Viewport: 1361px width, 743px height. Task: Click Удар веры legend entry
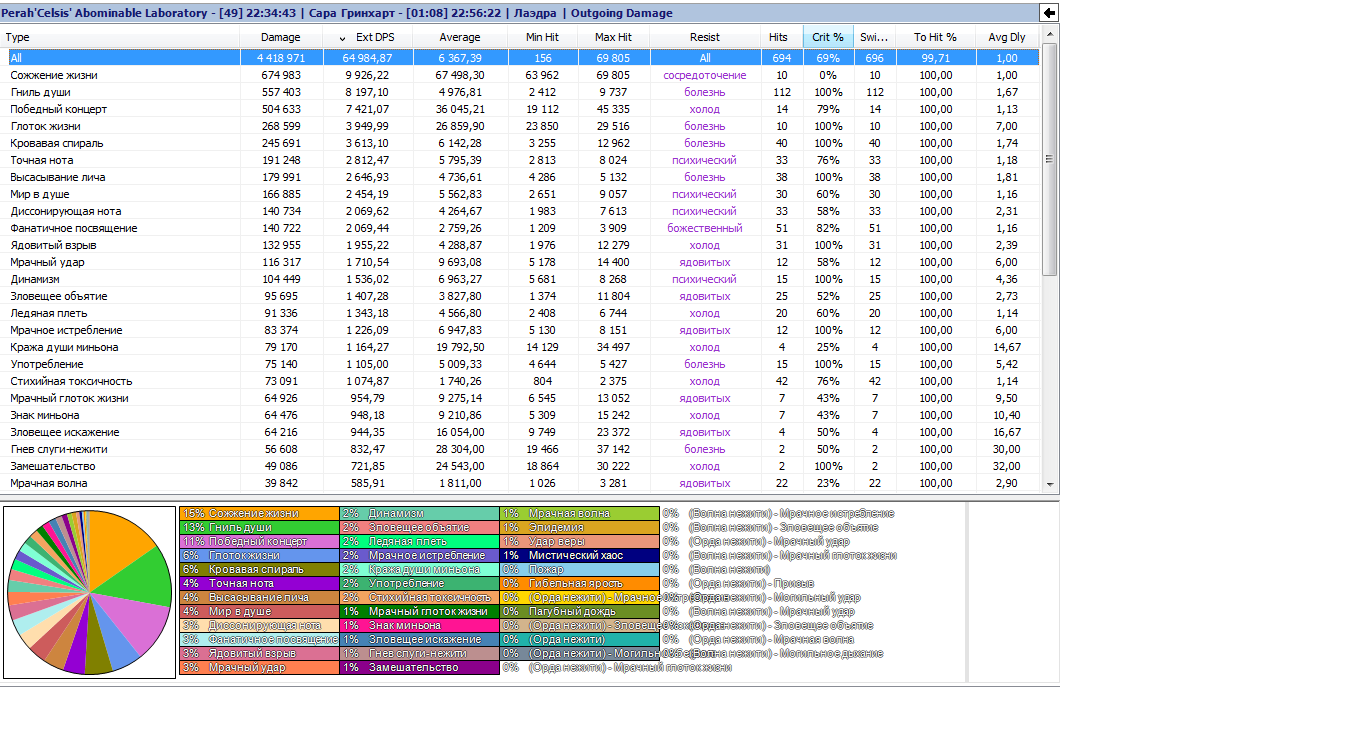579,541
